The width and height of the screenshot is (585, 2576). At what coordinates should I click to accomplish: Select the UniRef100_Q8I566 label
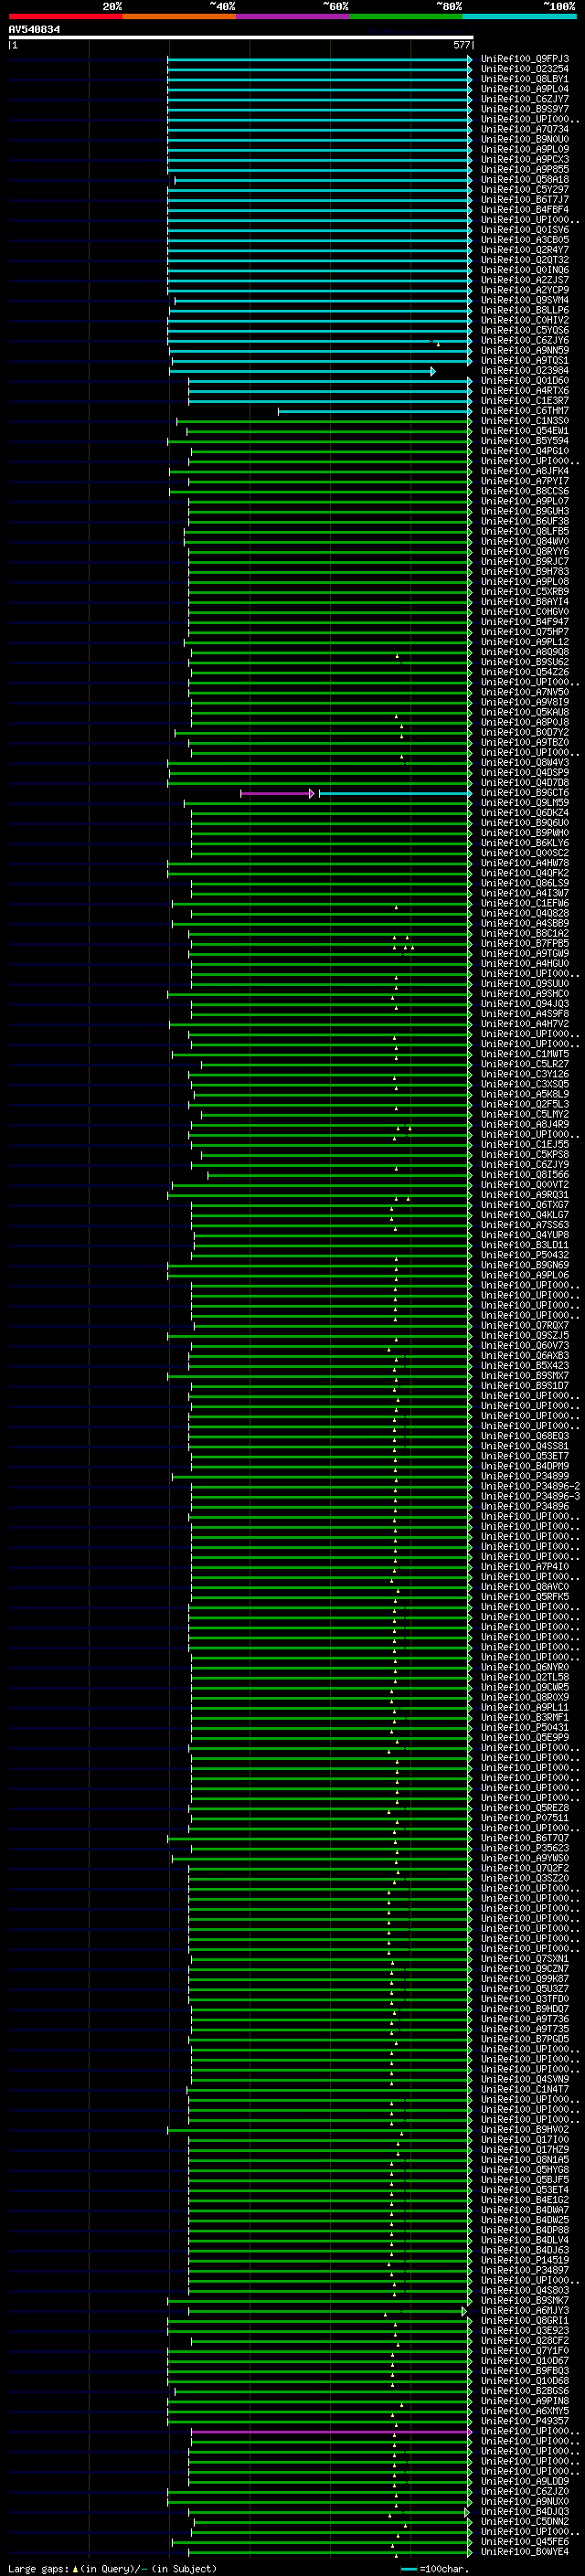525,1175
